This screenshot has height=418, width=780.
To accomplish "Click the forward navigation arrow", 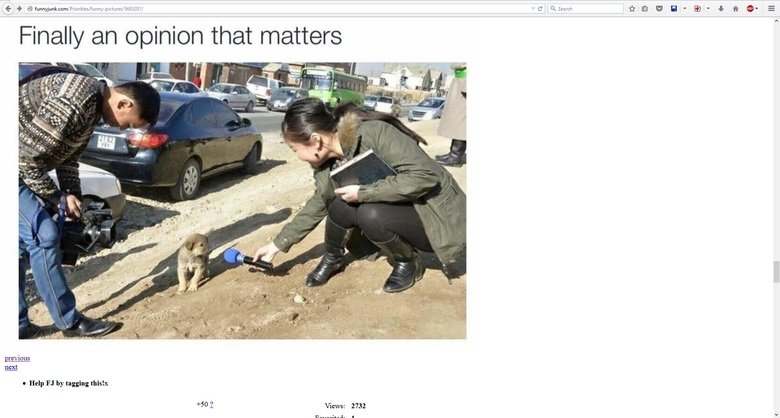I will [19, 8].
